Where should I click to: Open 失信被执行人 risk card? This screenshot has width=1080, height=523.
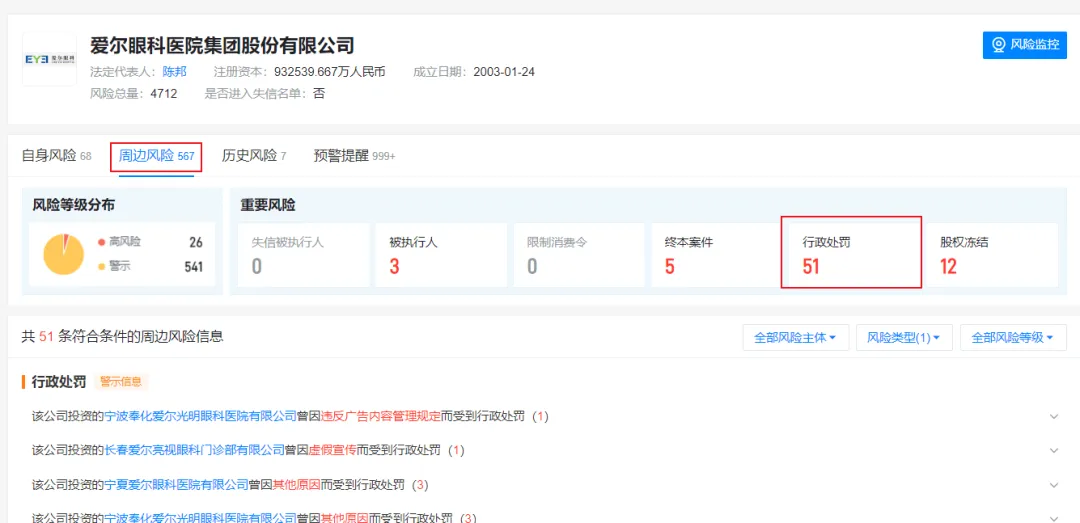click(x=303, y=254)
